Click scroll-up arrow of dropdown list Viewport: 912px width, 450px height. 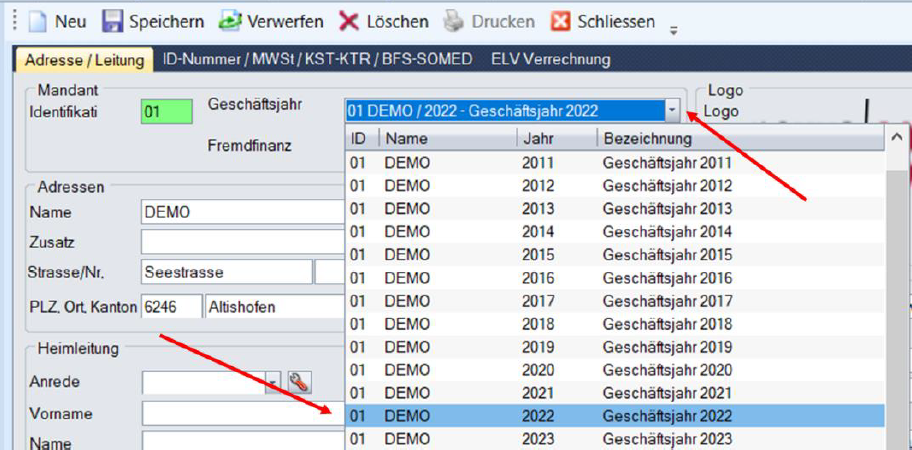pyautogui.click(x=897, y=138)
